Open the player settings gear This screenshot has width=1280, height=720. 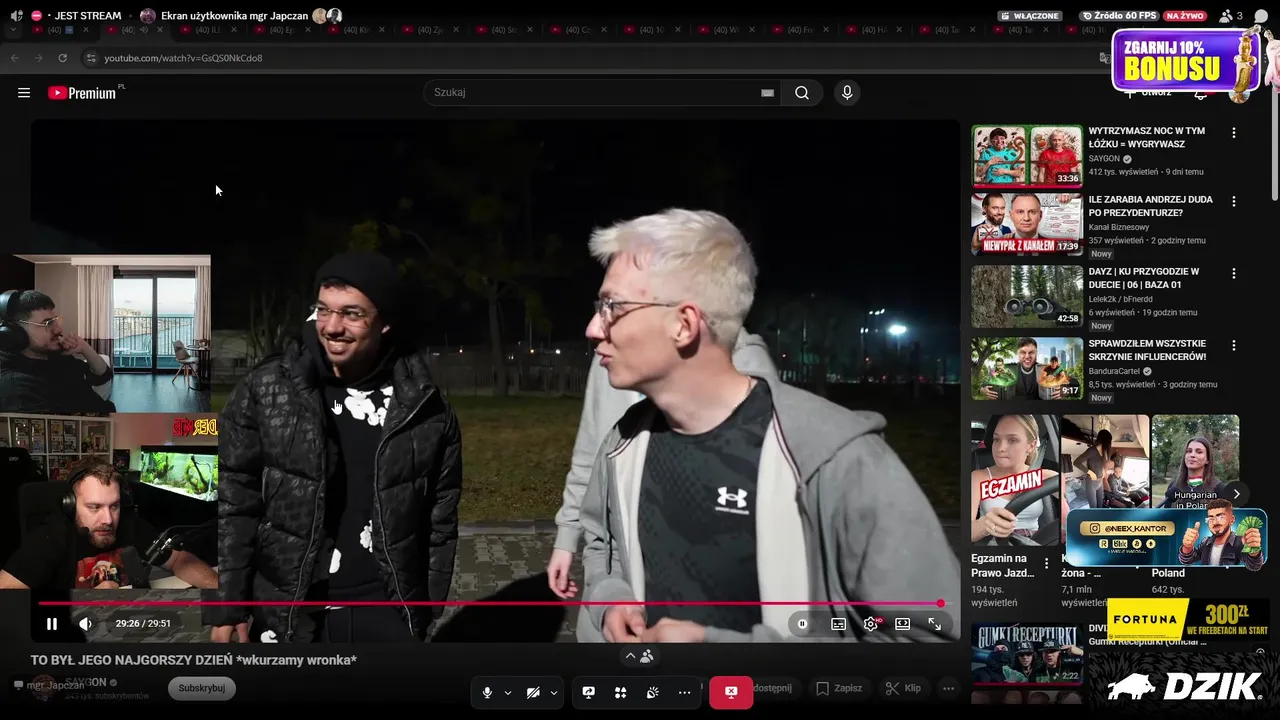coord(871,624)
